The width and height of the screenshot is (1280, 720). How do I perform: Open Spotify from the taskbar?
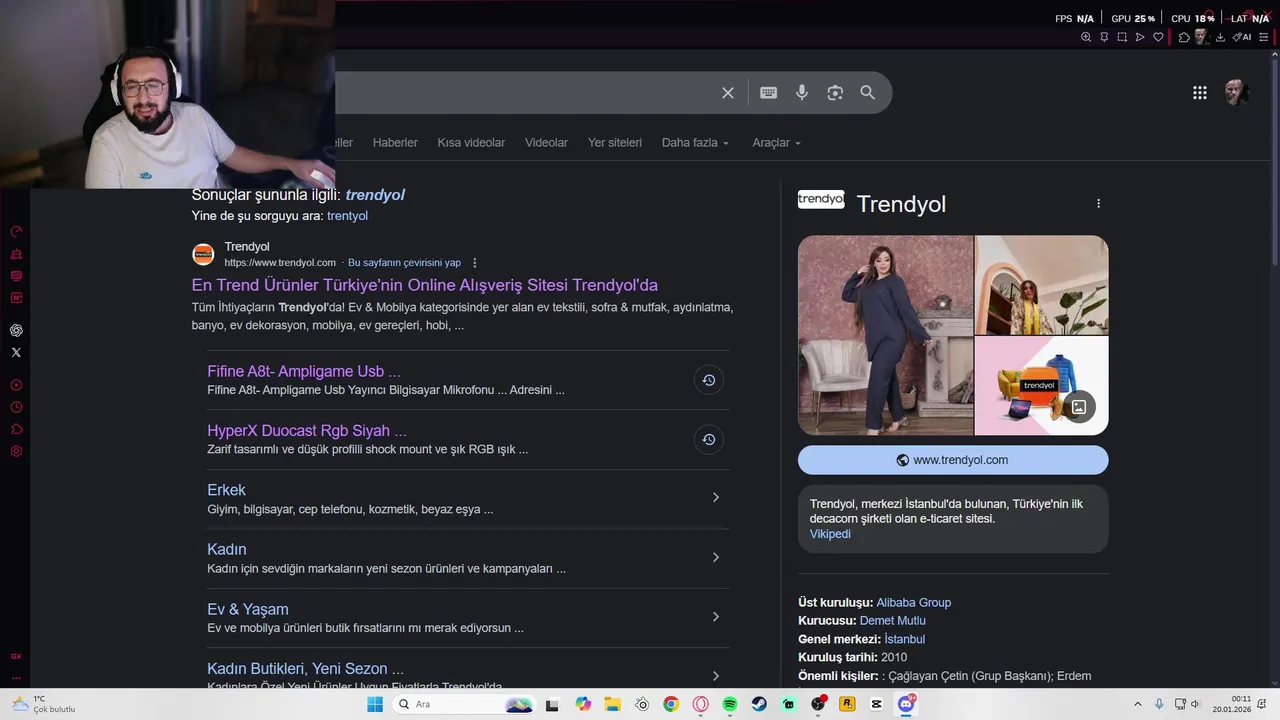pyautogui.click(x=730, y=704)
